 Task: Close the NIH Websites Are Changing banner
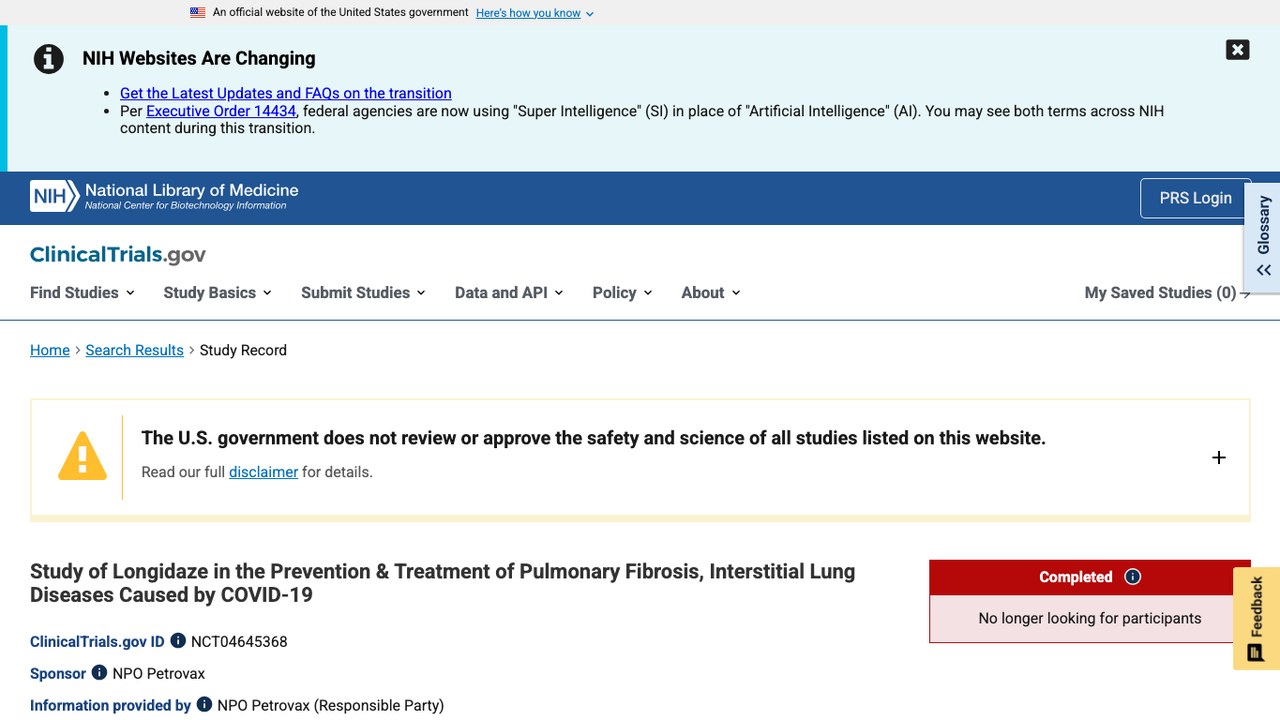point(1238,50)
